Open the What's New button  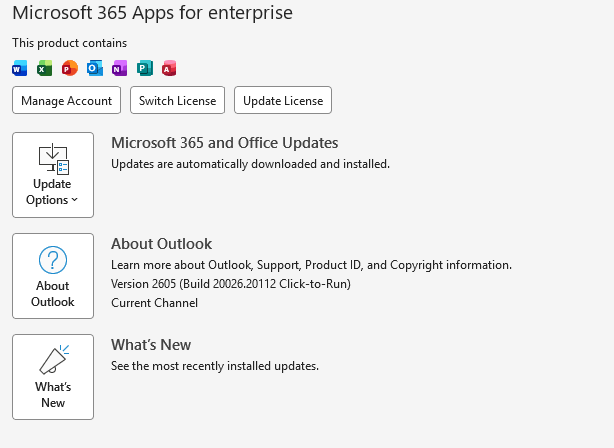pos(53,377)
